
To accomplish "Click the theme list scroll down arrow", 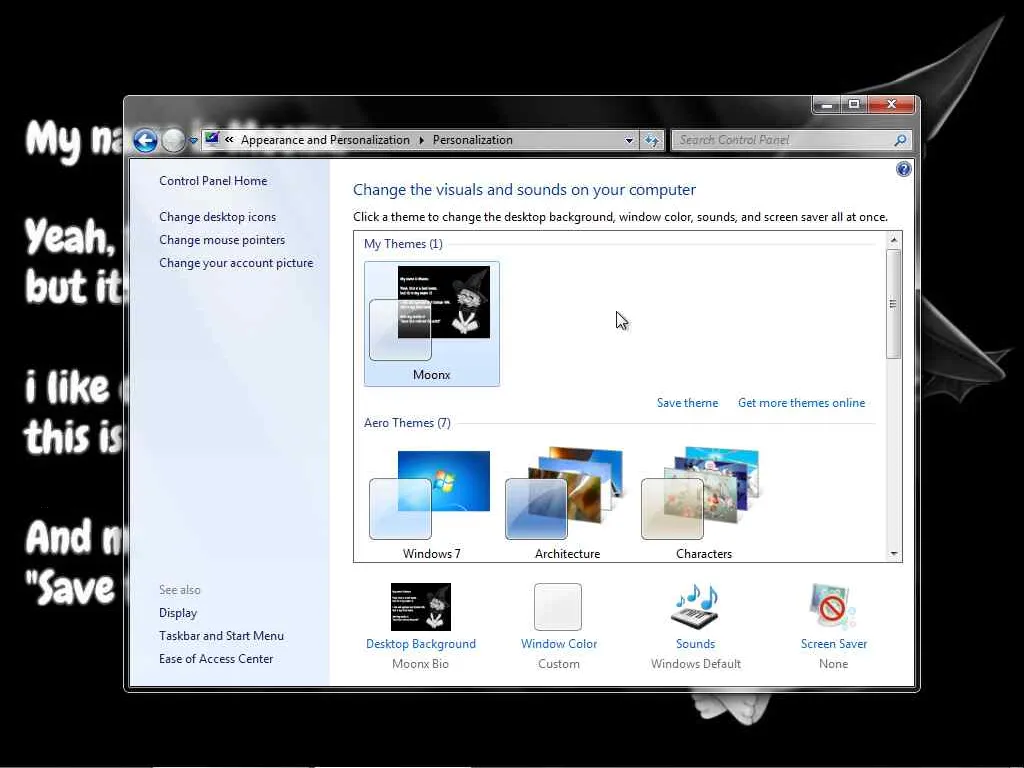I will point(893,554).
